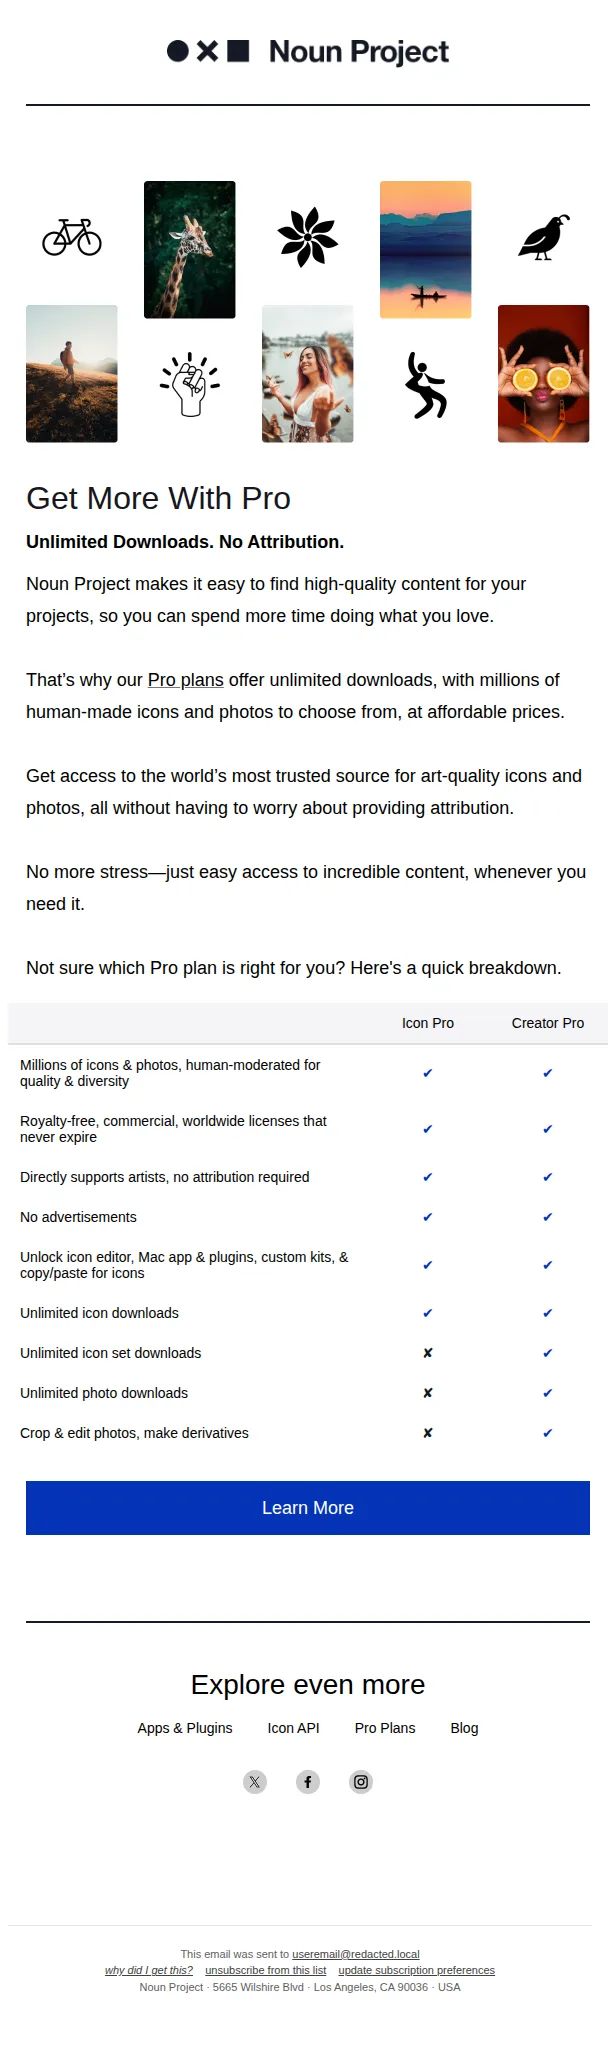Open the Instagram social icon
This screenshot has height=2045, width=608.
361,1782
